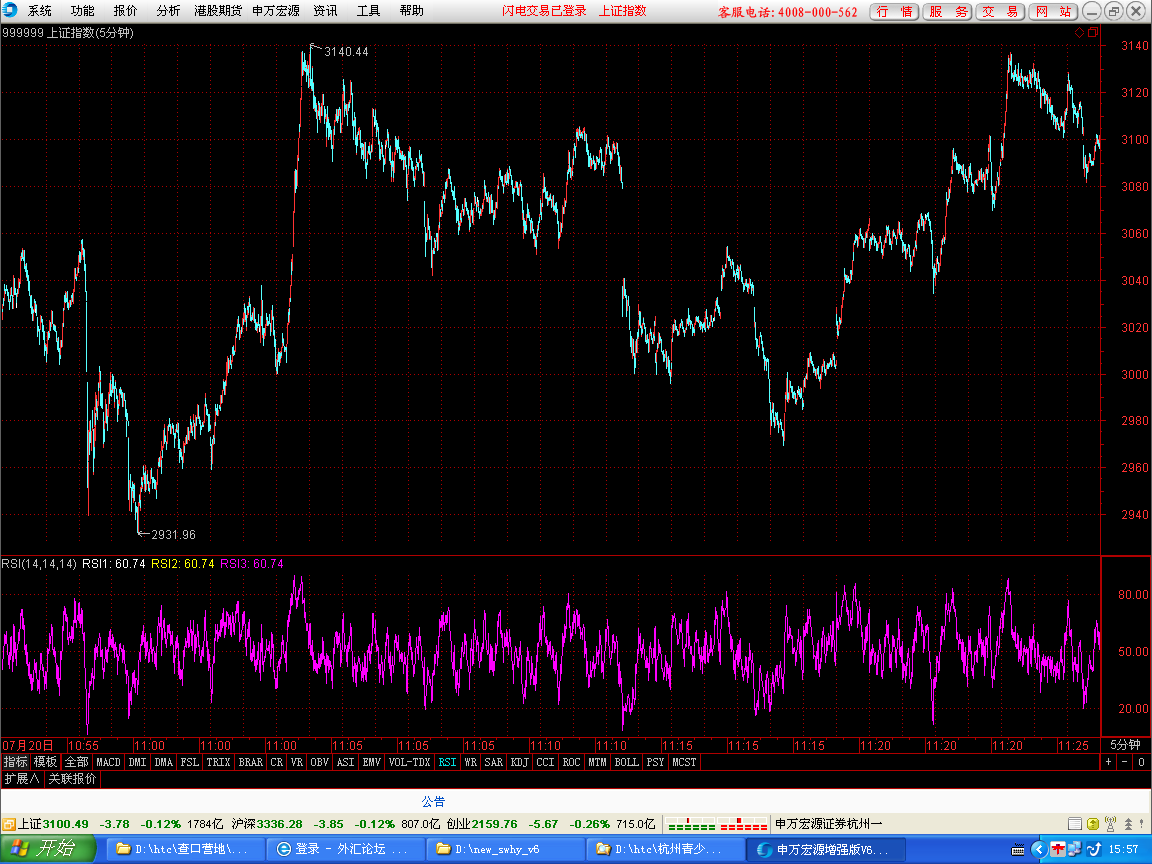
Task: Click the 服务 button
Action: [x=948, y=12]
